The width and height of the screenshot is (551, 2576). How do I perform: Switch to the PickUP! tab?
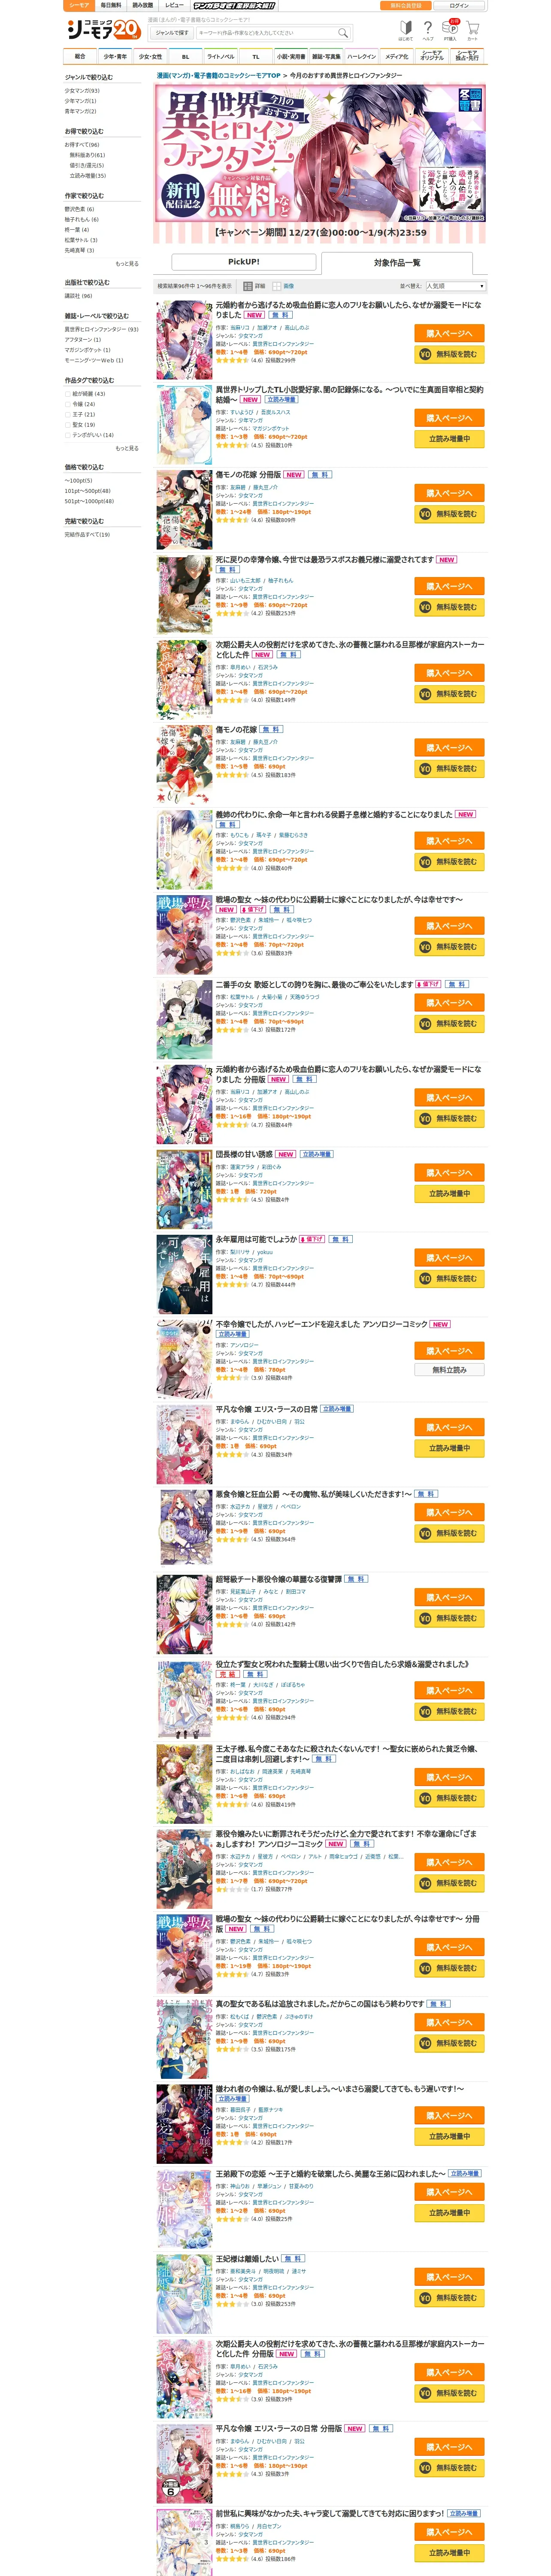[244, 262]
